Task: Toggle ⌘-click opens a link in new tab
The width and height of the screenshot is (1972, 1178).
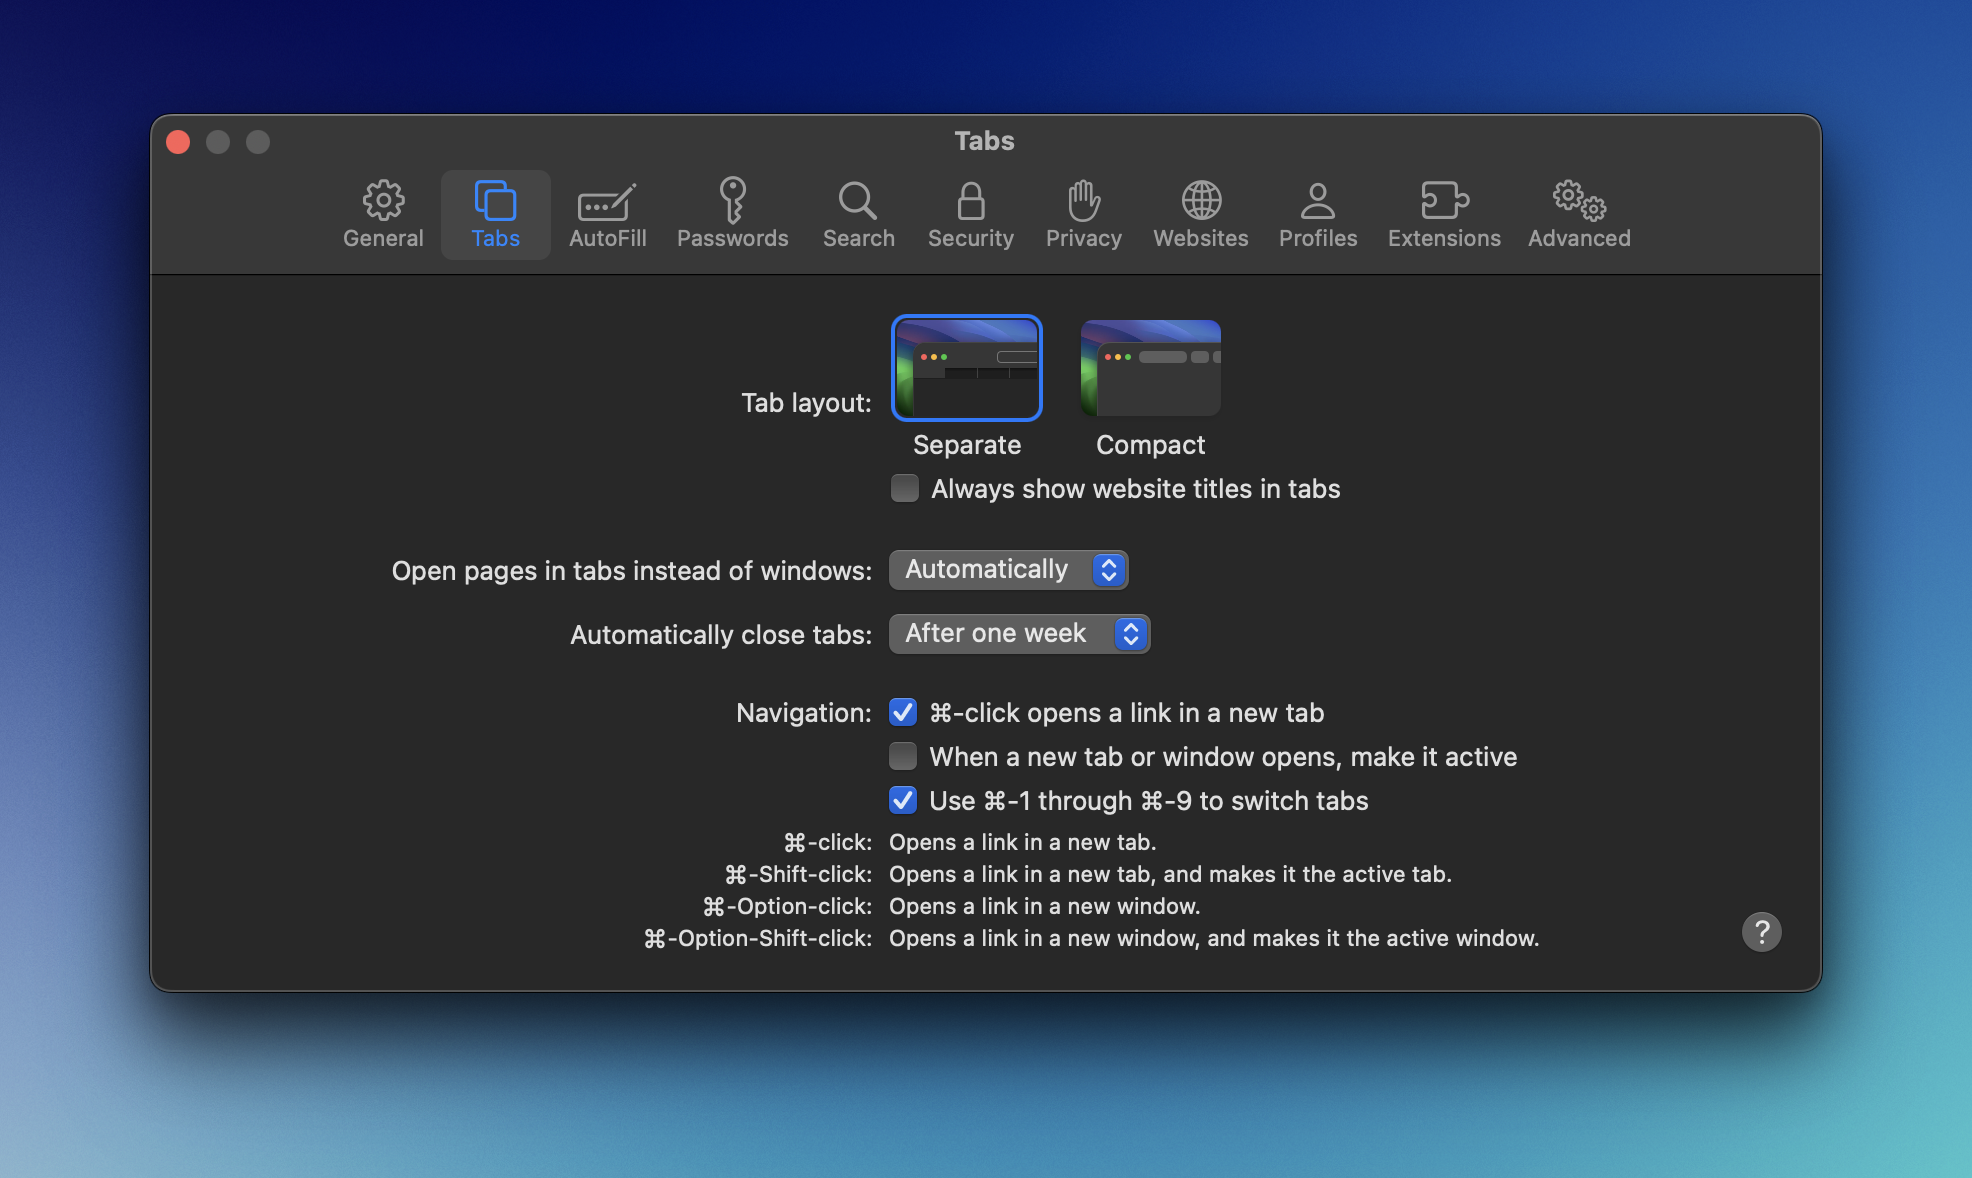Action: point(902,712)
